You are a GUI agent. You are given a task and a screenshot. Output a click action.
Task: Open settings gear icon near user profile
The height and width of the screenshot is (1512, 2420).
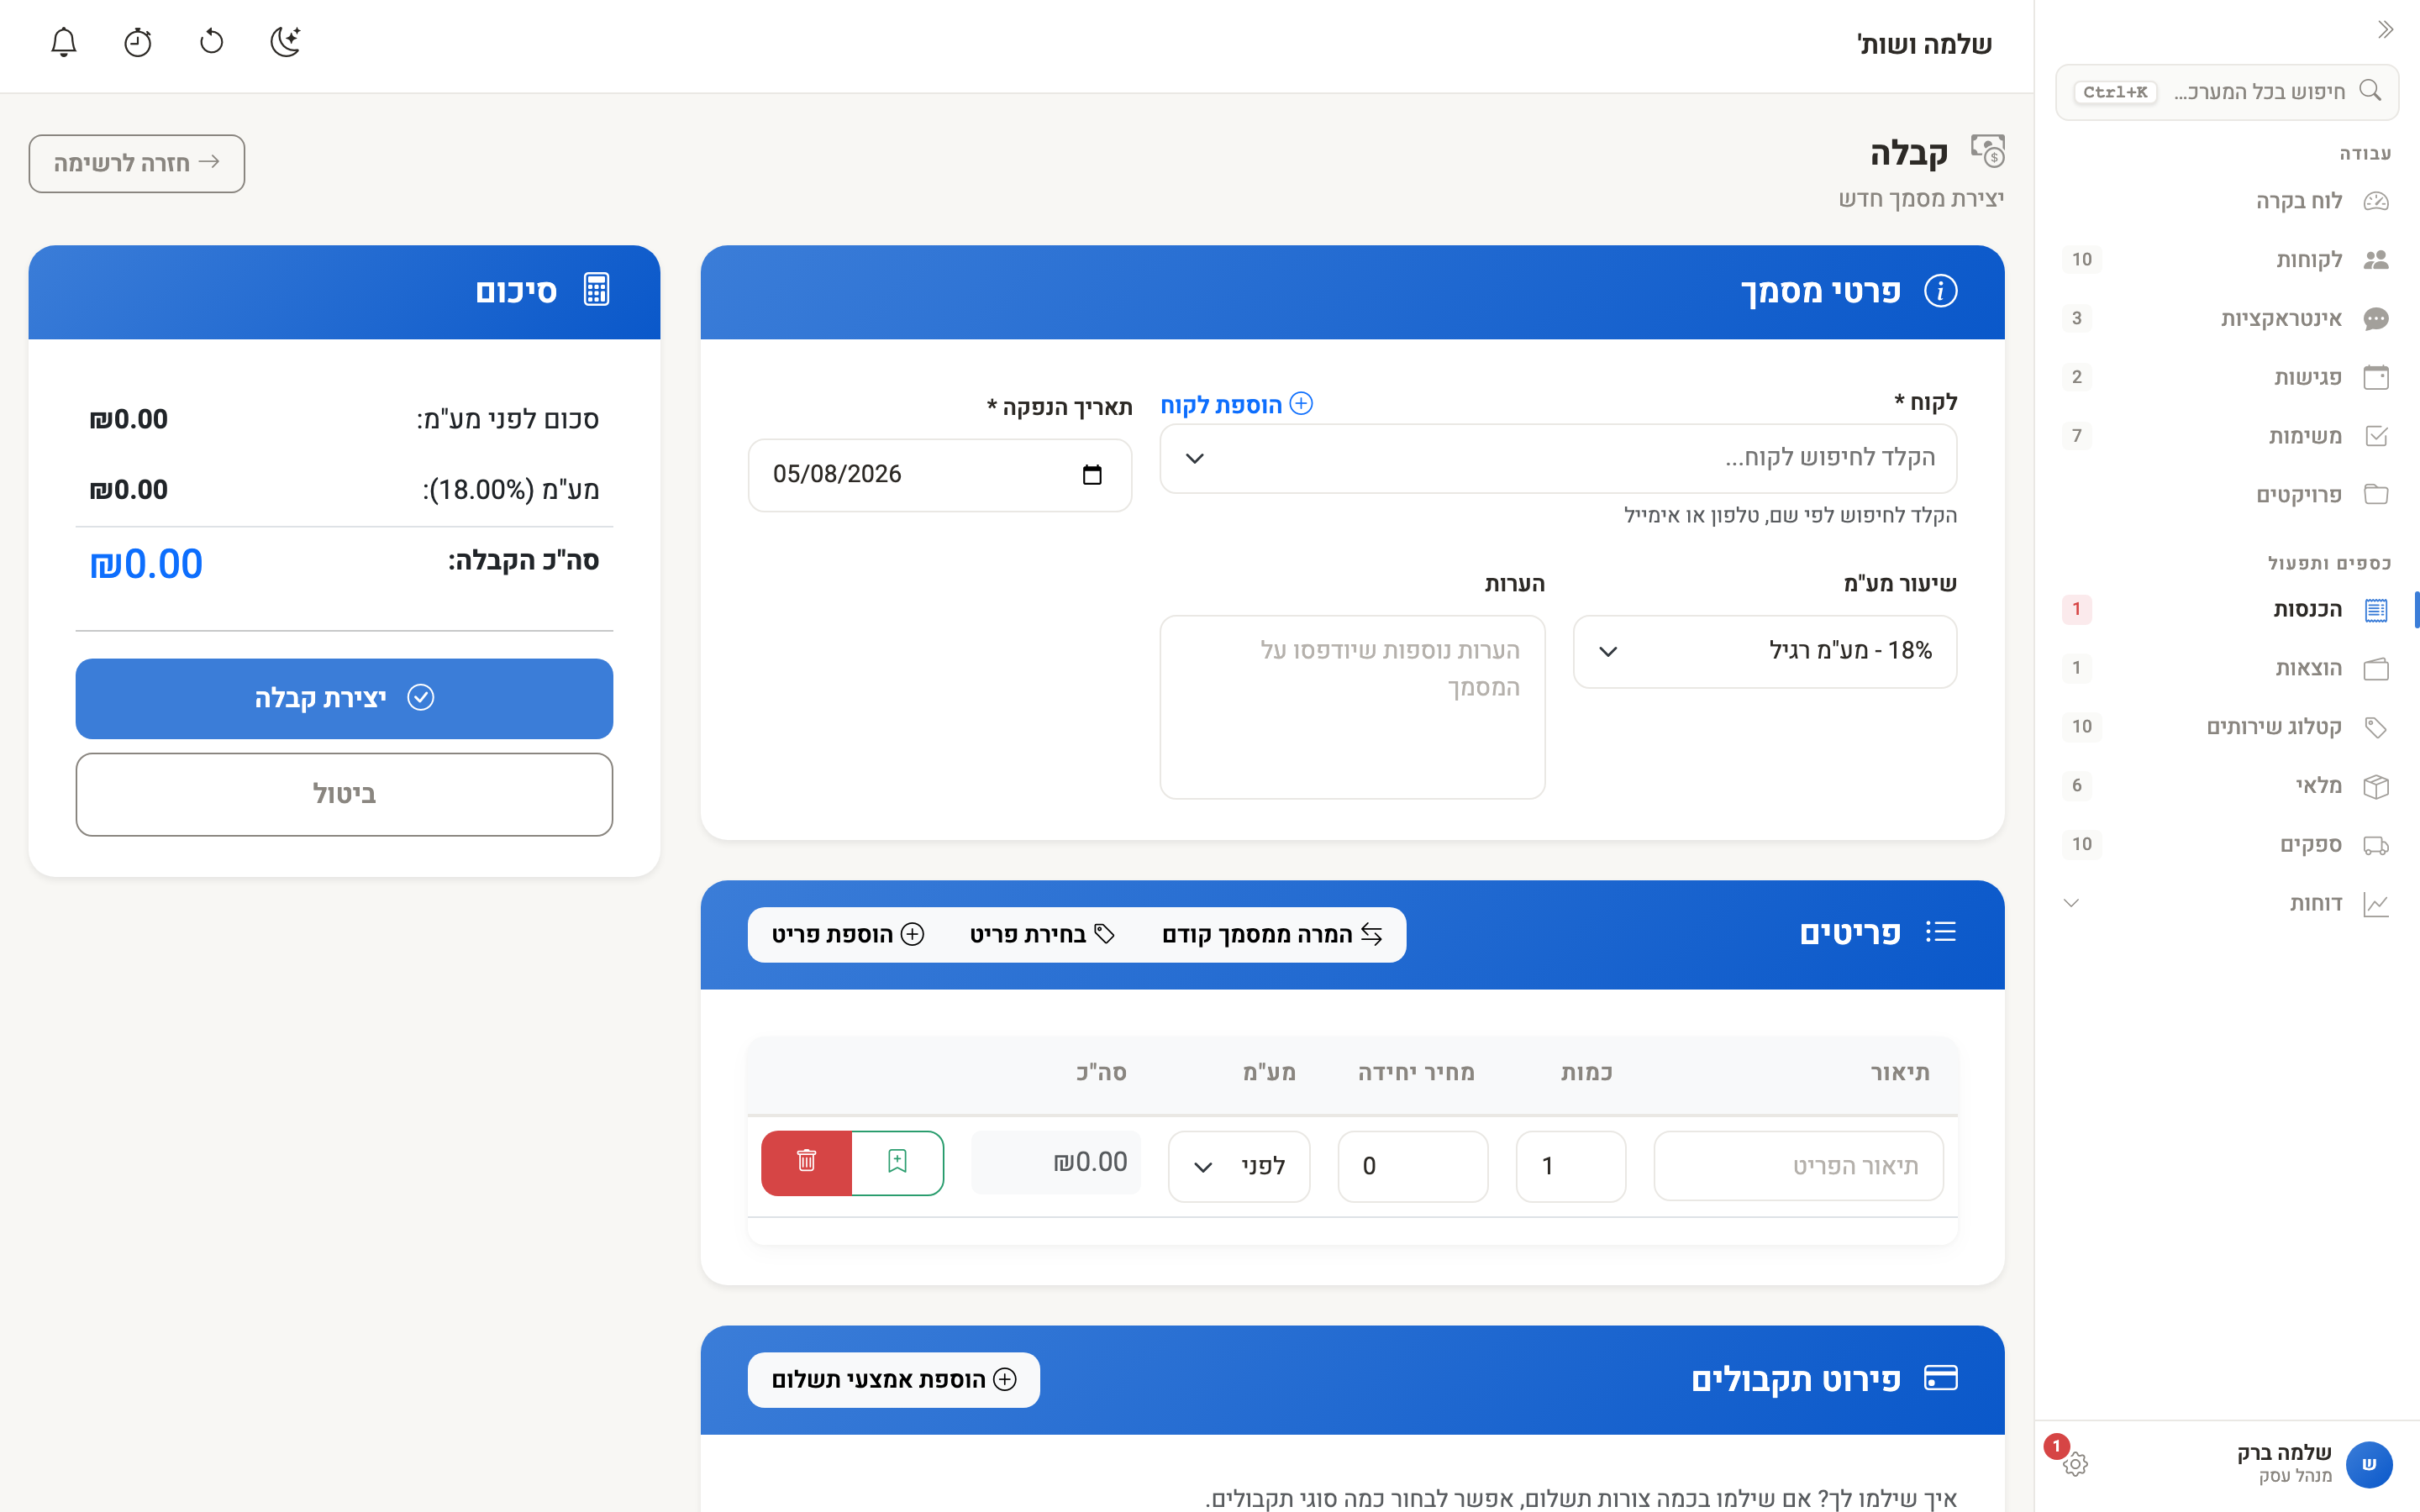click(2076, 1465)
